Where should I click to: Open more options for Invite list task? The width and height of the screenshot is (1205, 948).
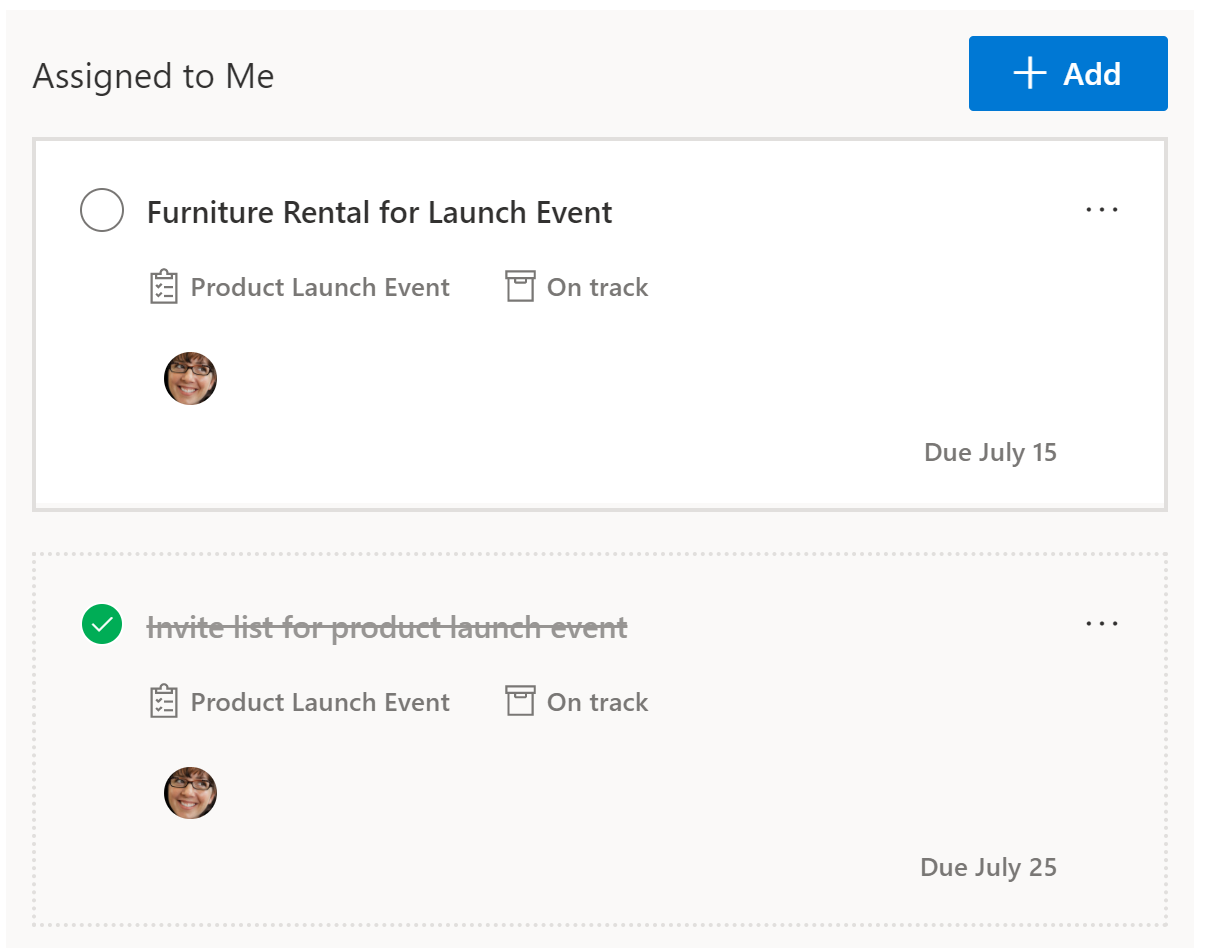tap(1101, 624)
